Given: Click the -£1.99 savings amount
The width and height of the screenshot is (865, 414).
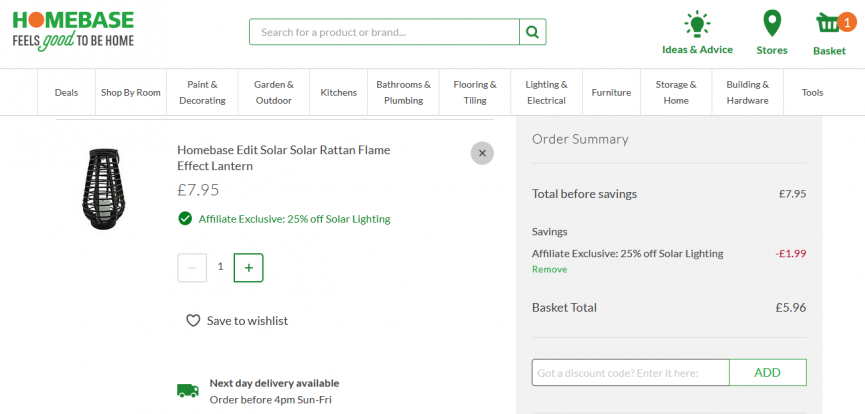Looking at the screenshot, I should pos(791,254).
